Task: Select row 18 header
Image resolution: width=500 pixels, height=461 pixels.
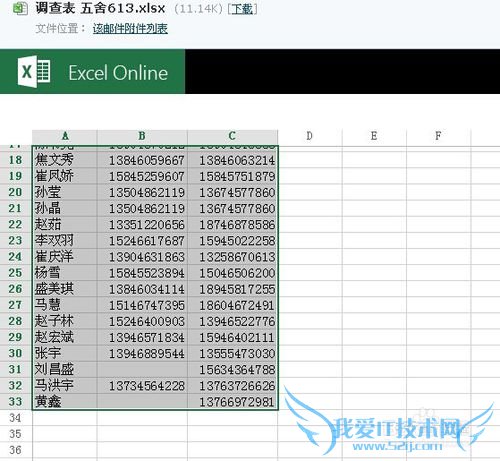Action: click(x=16, y=160)
